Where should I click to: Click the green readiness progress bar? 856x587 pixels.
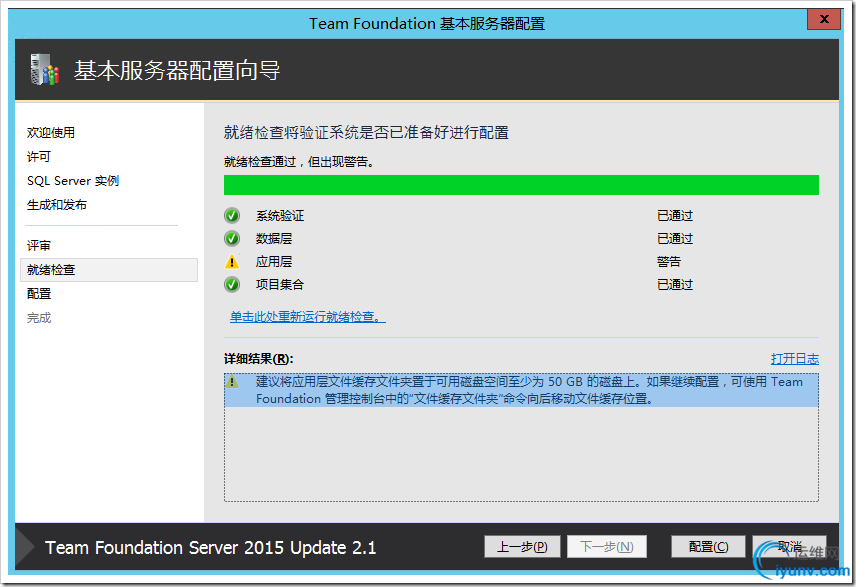521,185
